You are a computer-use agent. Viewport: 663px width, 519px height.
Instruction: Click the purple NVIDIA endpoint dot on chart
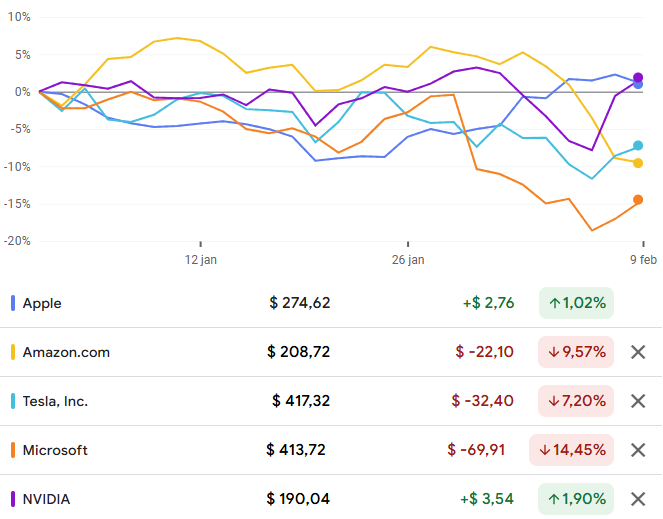click(x=638, y=77)
